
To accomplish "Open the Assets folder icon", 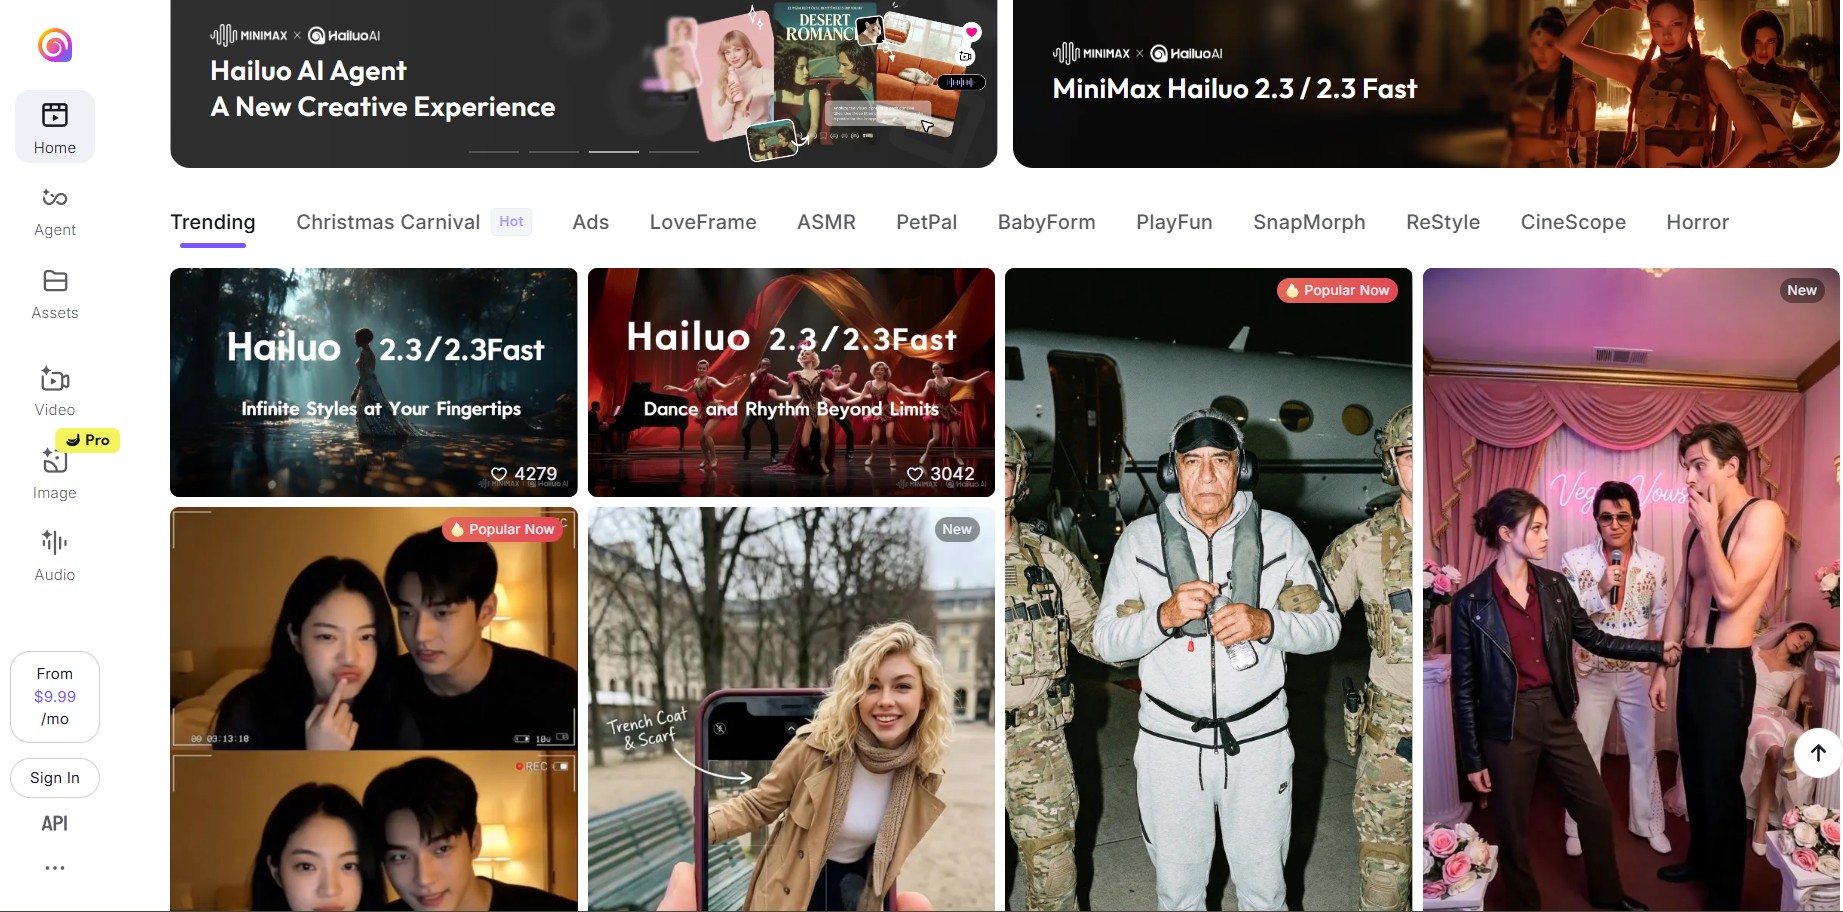I will click(55, 281).
